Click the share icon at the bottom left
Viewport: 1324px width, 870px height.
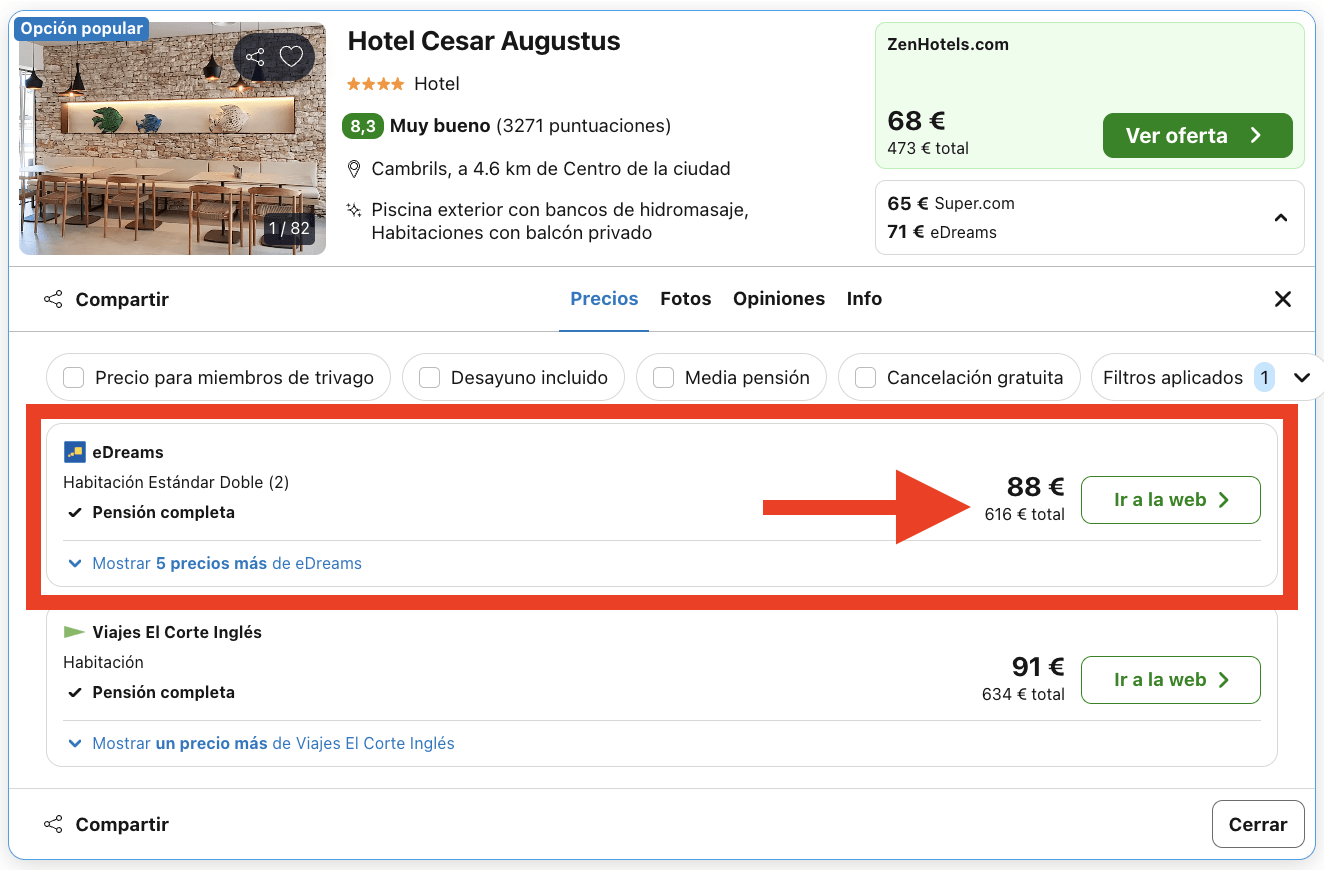(x=53, y=823)
